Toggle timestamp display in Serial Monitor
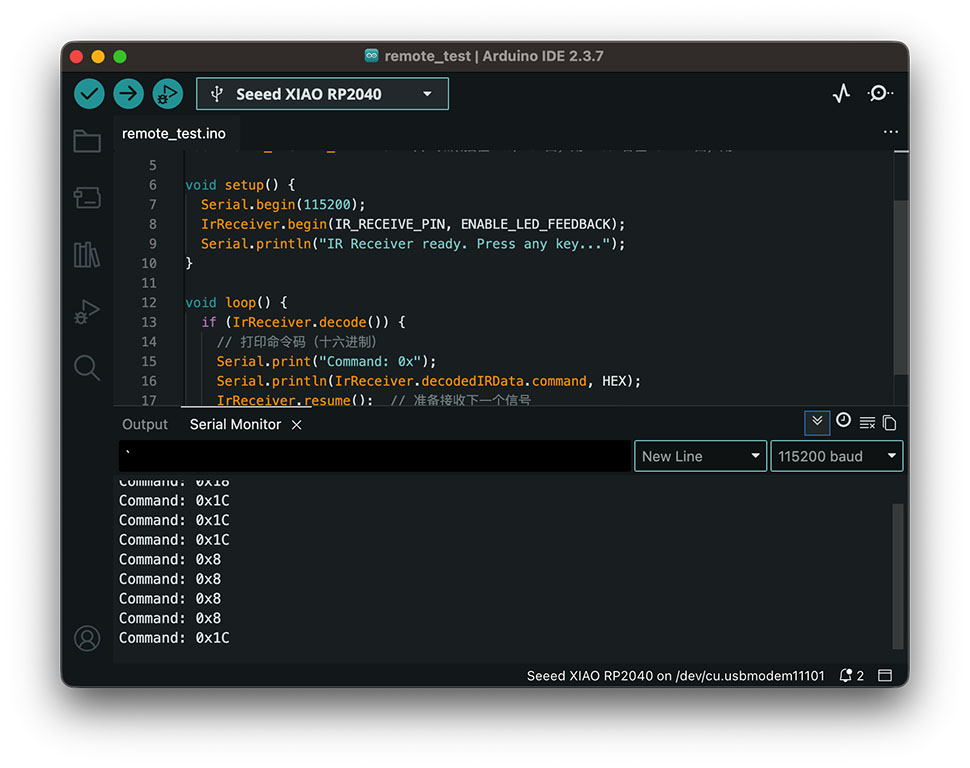Image resolution: width=970 pixels, height=768 pixels. [843, 421]
